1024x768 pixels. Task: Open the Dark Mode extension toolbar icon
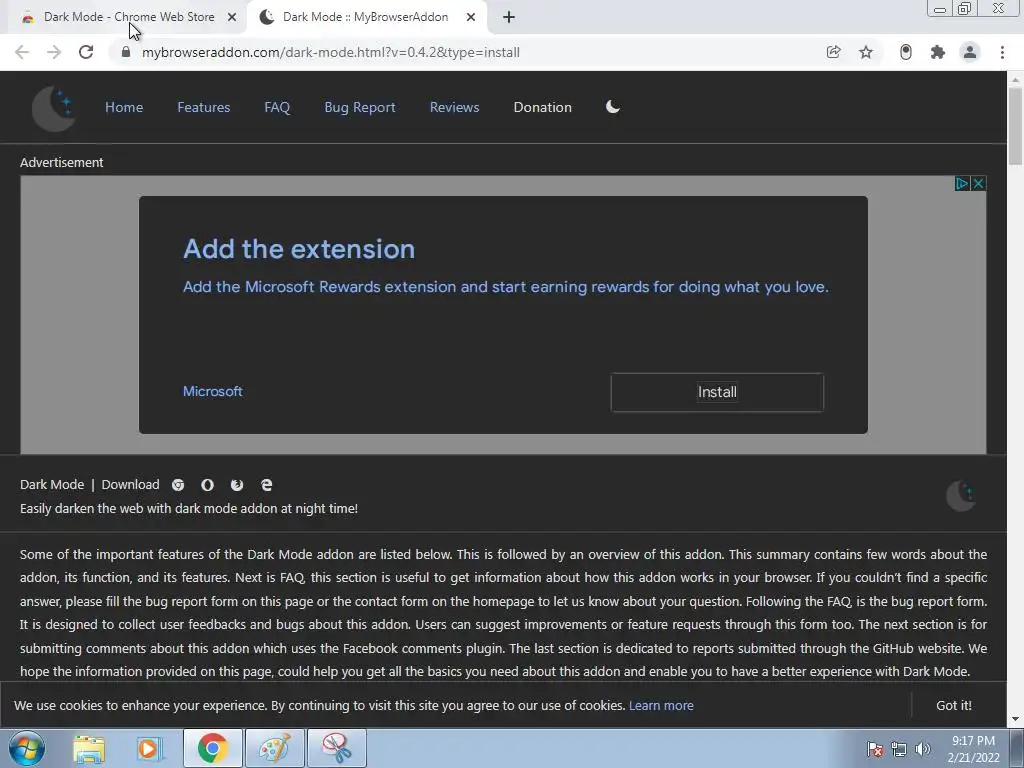click(x=906, y=52)
